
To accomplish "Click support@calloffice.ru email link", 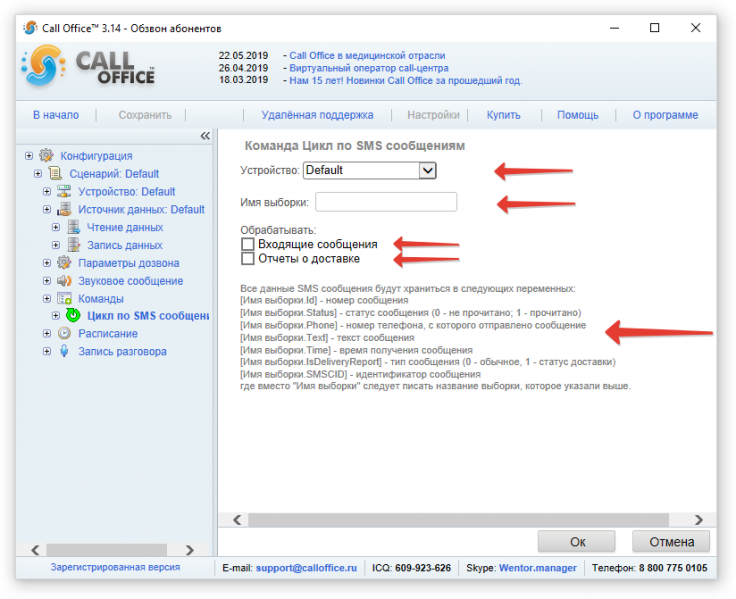I will [x=307, y=568].
